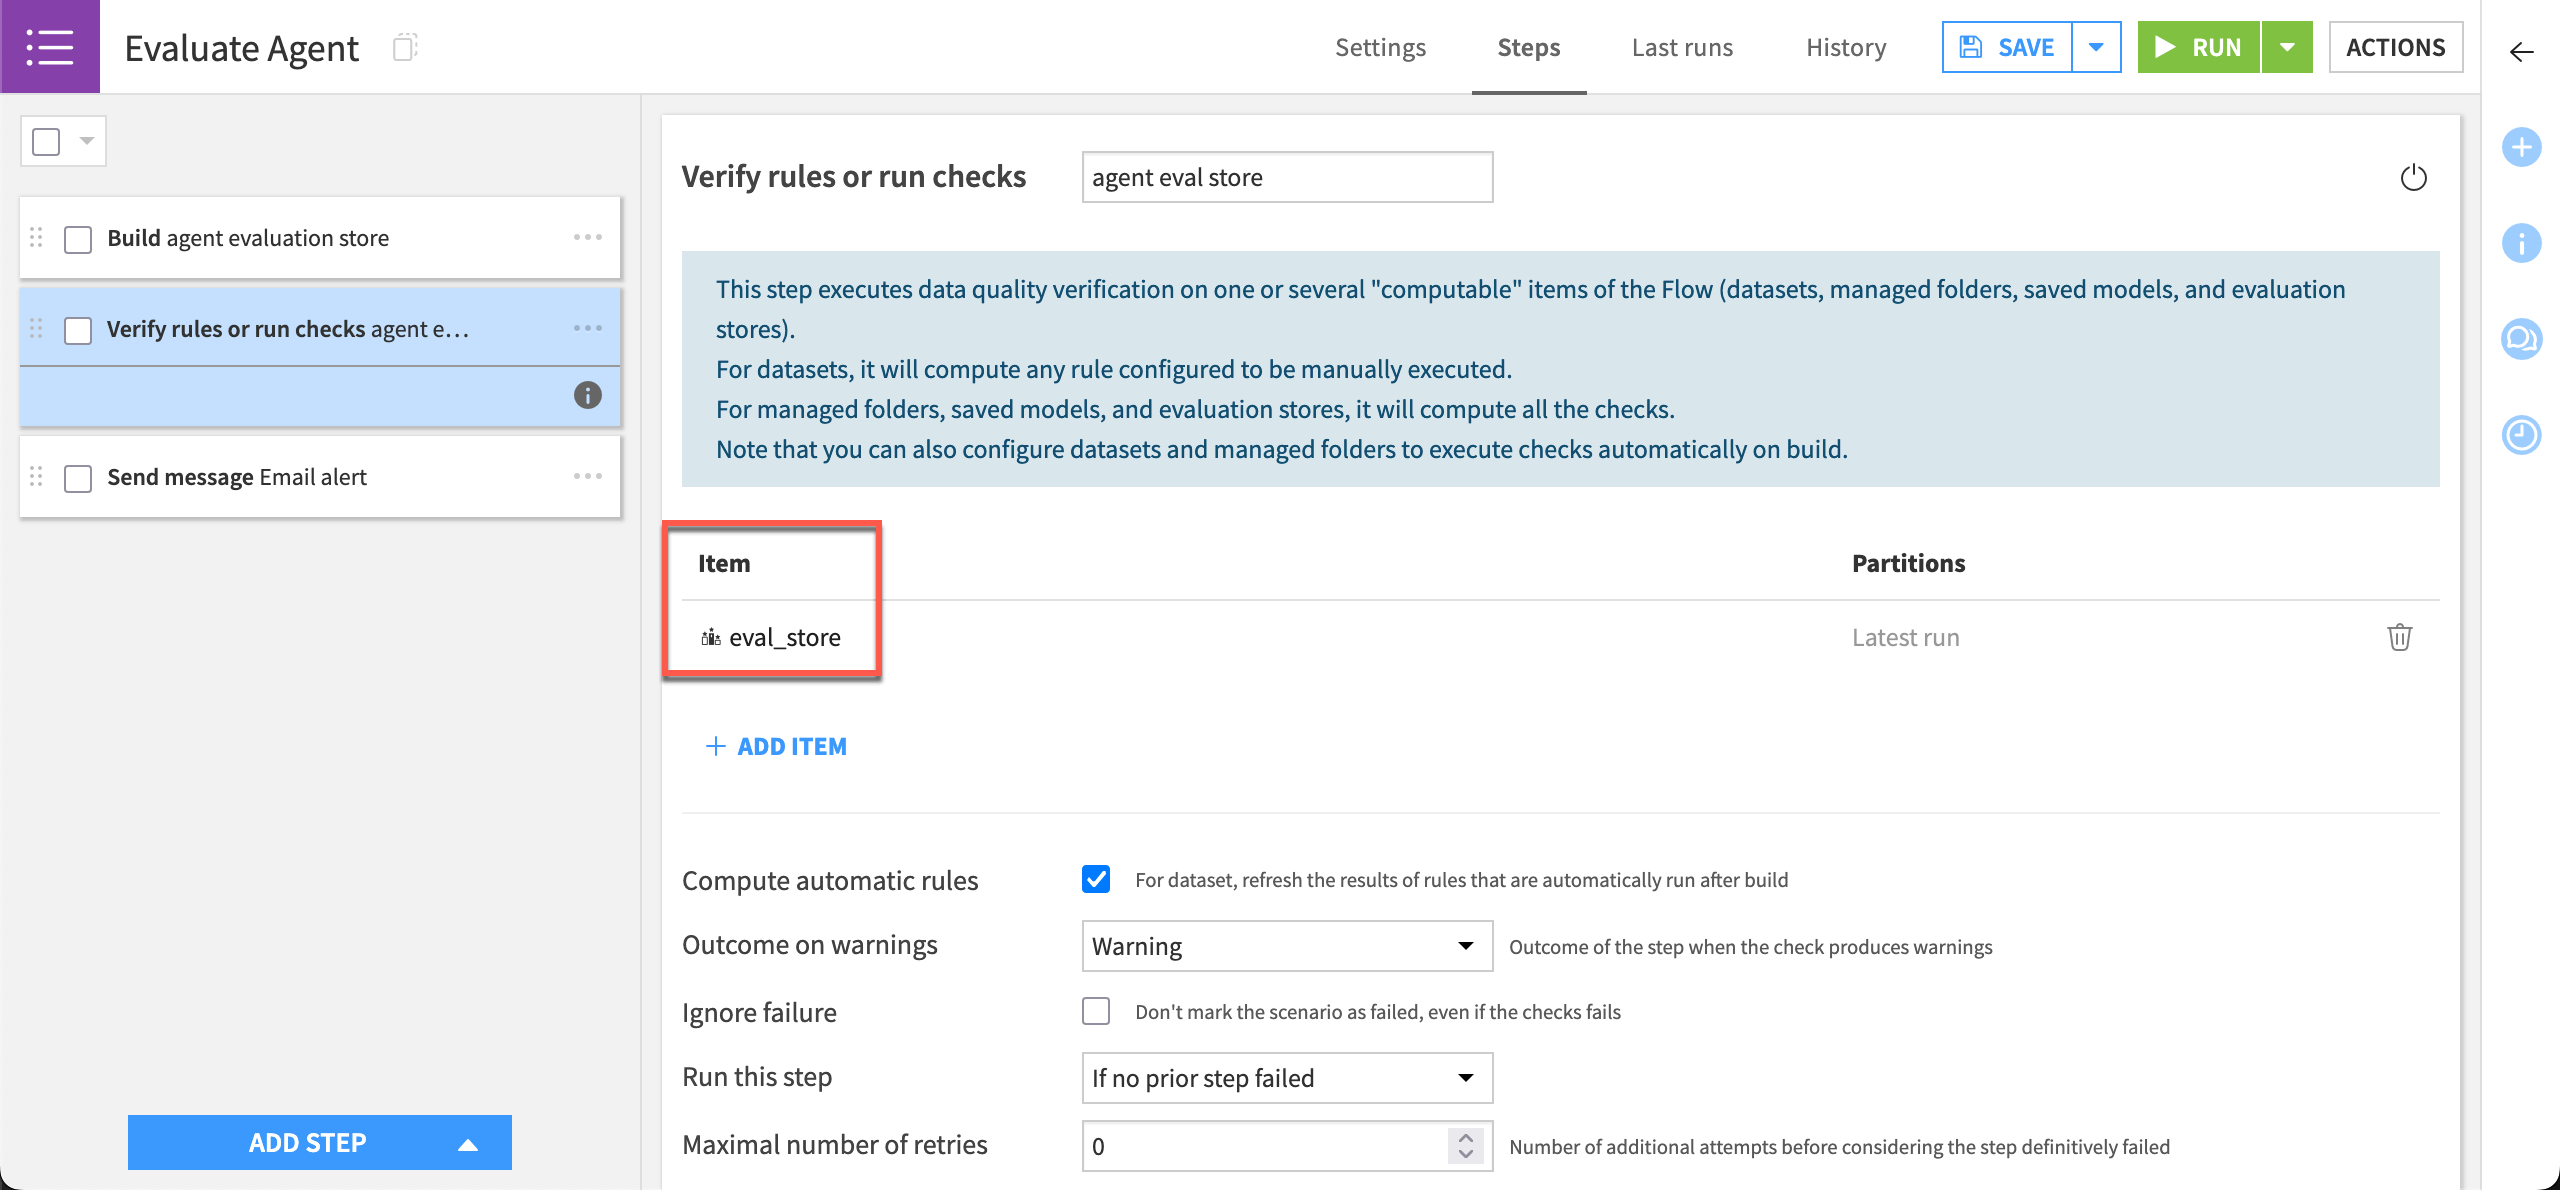Click the step name input field
The image size is (2560, 1190).
1286,178
